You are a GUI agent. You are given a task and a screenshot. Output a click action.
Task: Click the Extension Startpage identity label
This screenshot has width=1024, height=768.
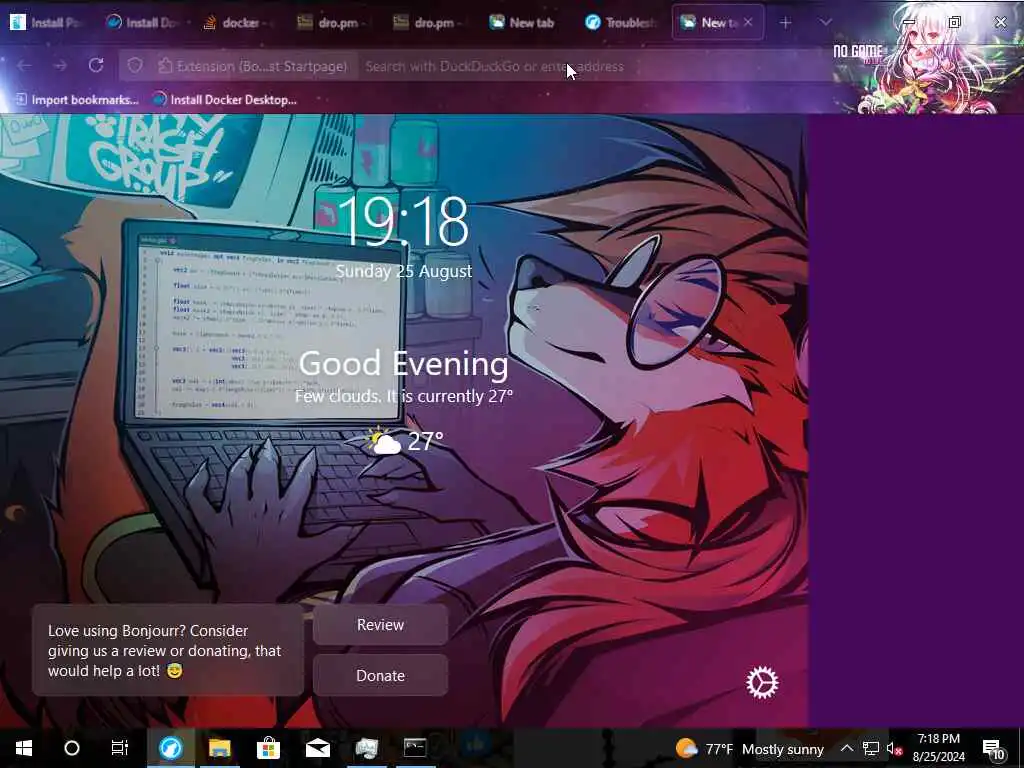[x=253, y=66]
